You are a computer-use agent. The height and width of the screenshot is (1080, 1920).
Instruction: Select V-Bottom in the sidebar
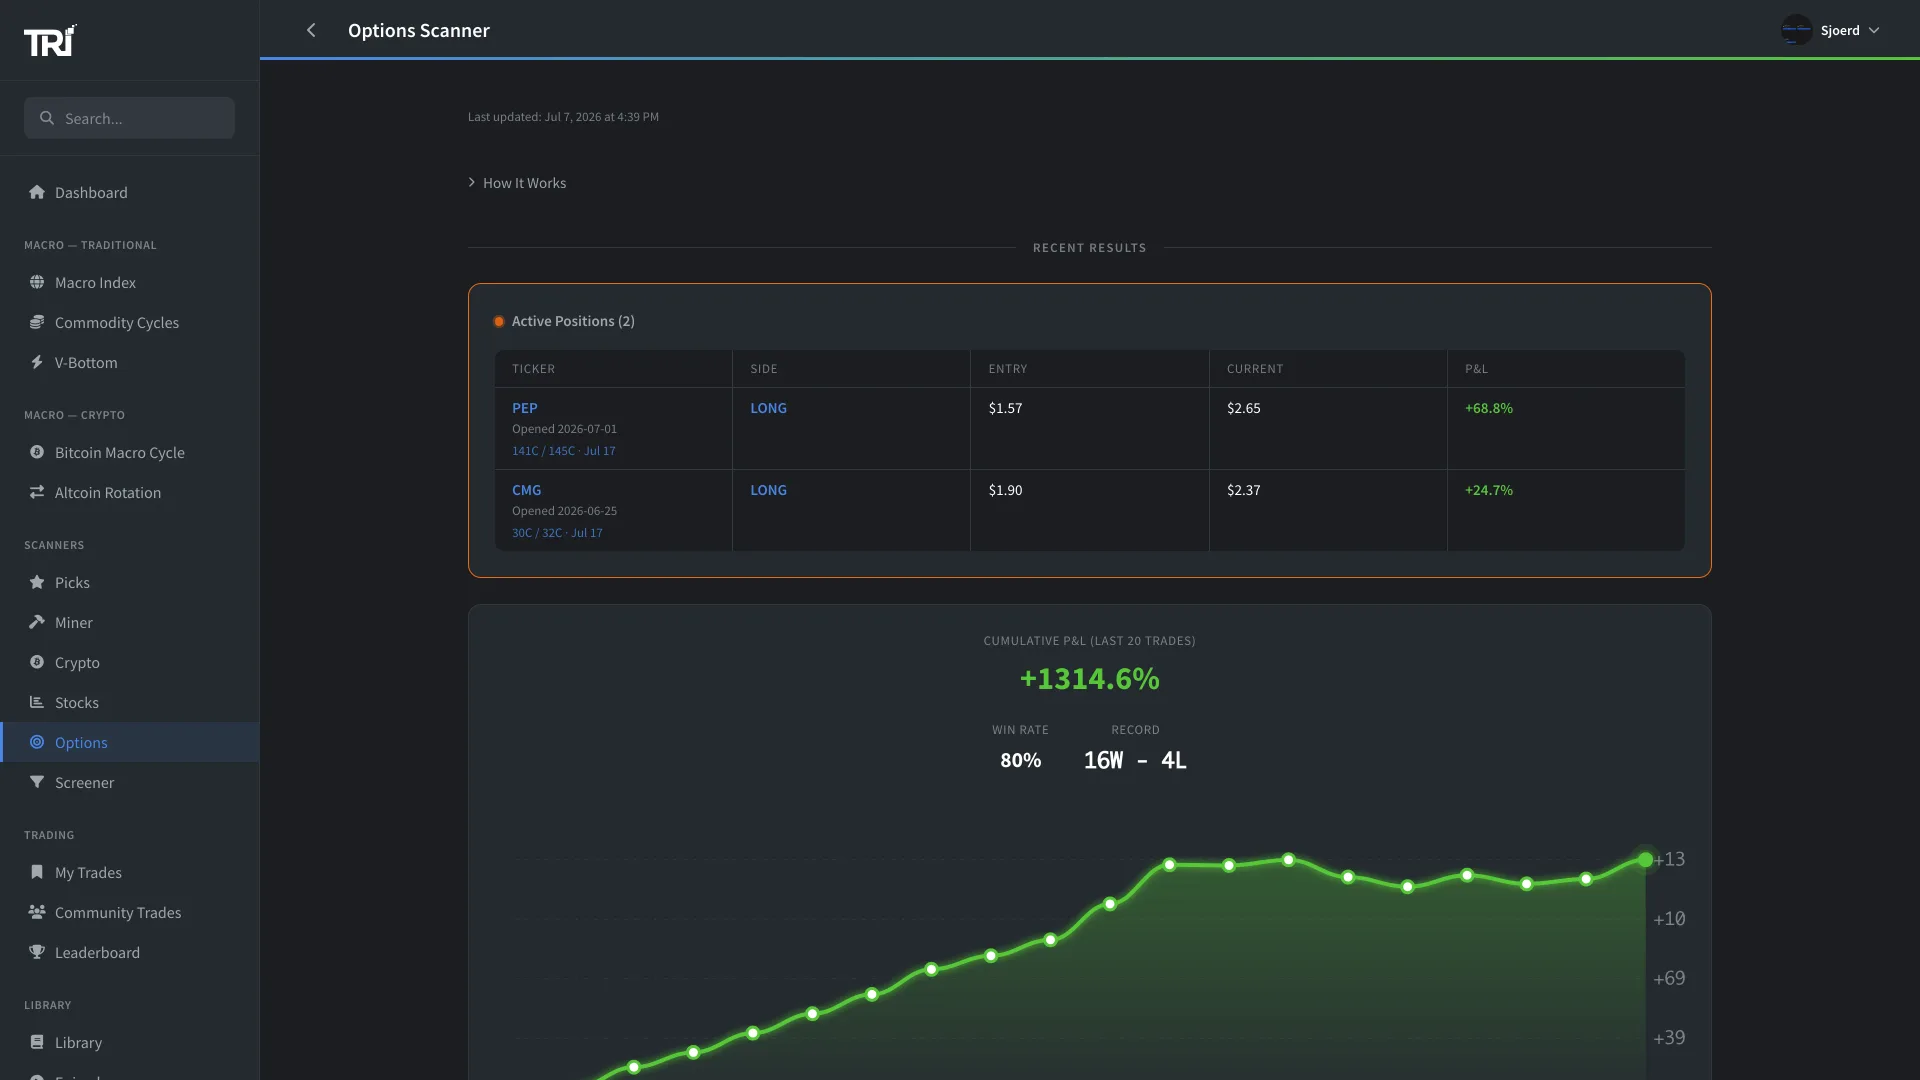pyautogui.click(x=130, y=362)
